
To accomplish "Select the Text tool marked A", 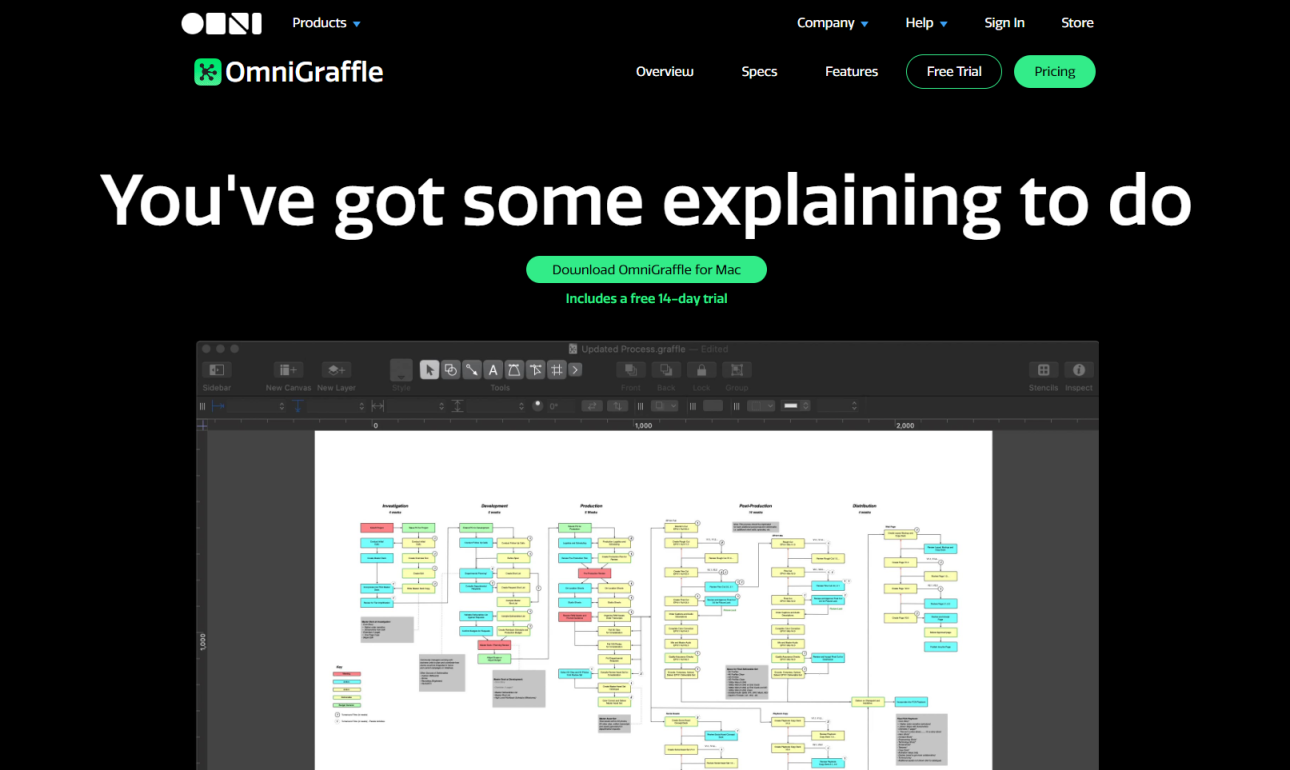I will 493,370.
